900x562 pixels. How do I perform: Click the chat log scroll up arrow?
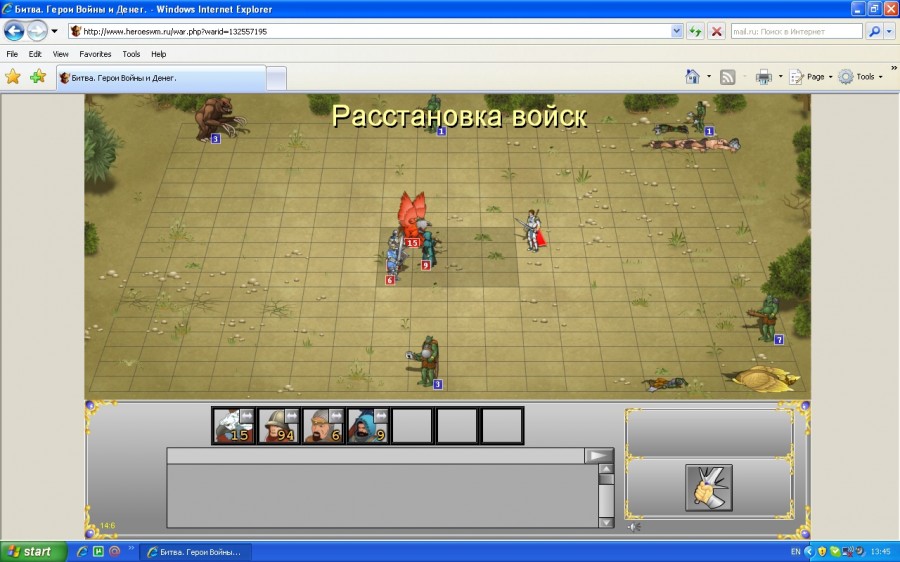[606, 469]
